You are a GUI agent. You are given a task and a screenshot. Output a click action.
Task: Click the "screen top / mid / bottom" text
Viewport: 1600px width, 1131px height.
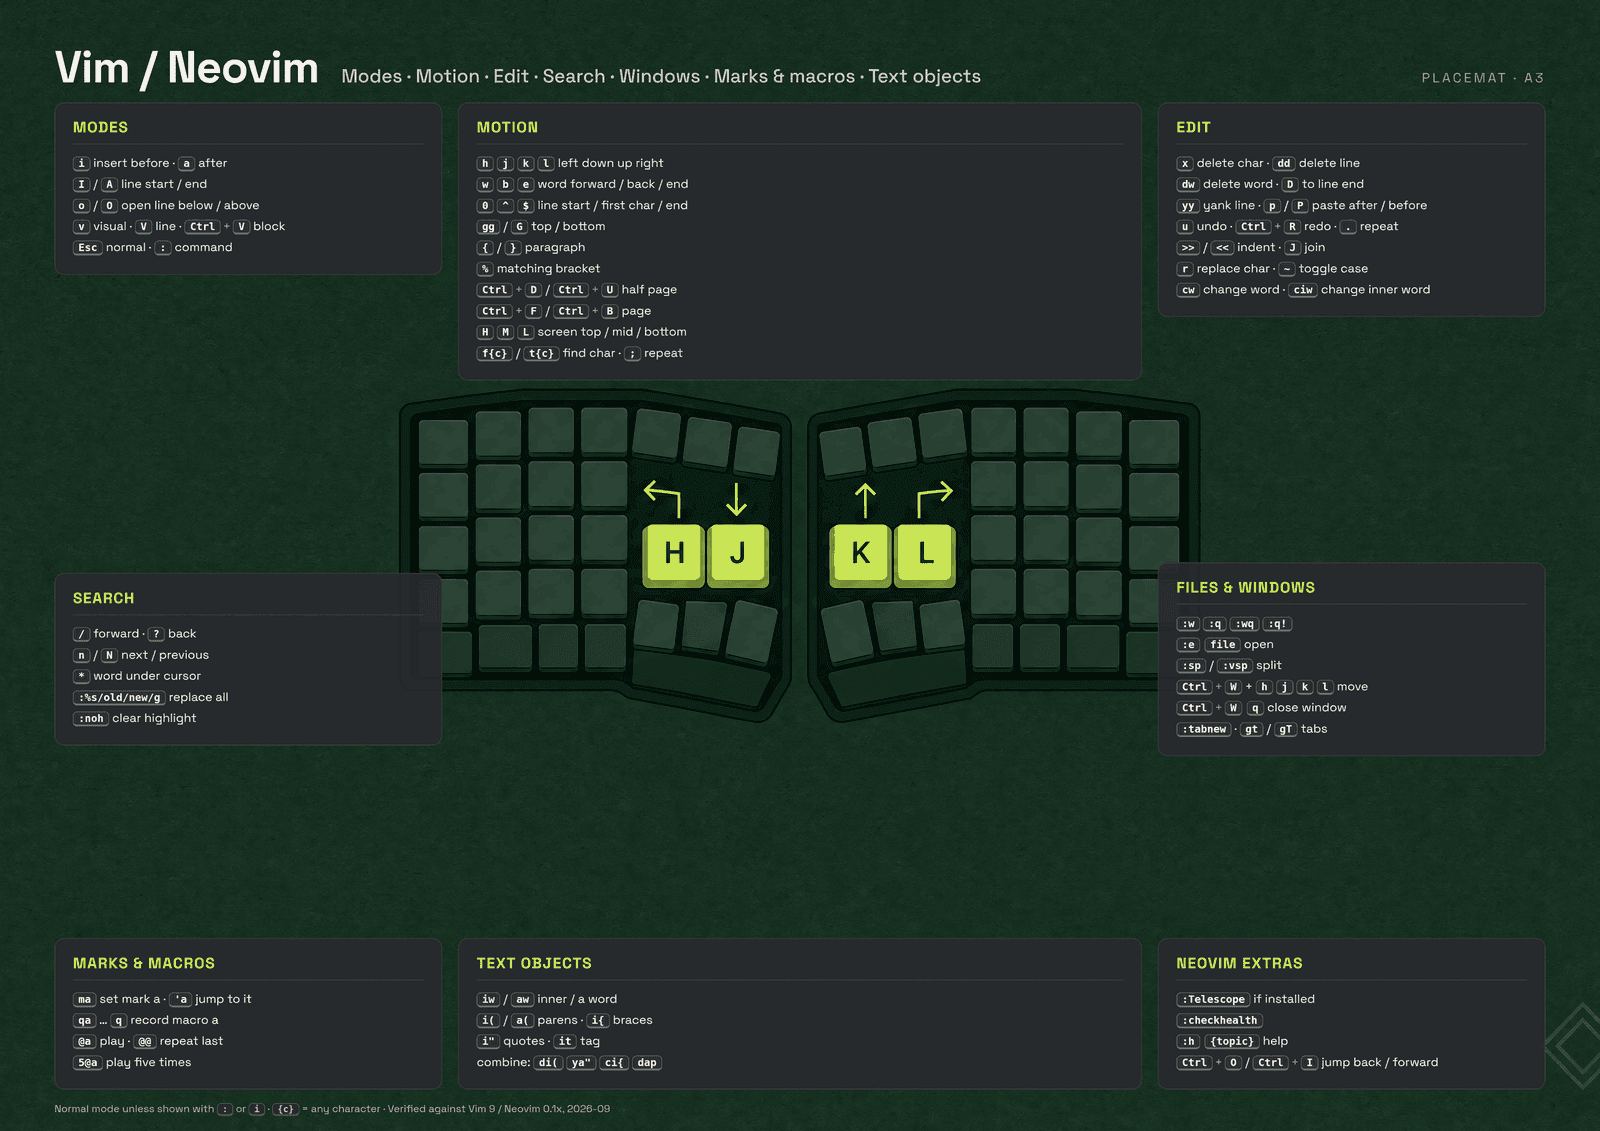612,332
